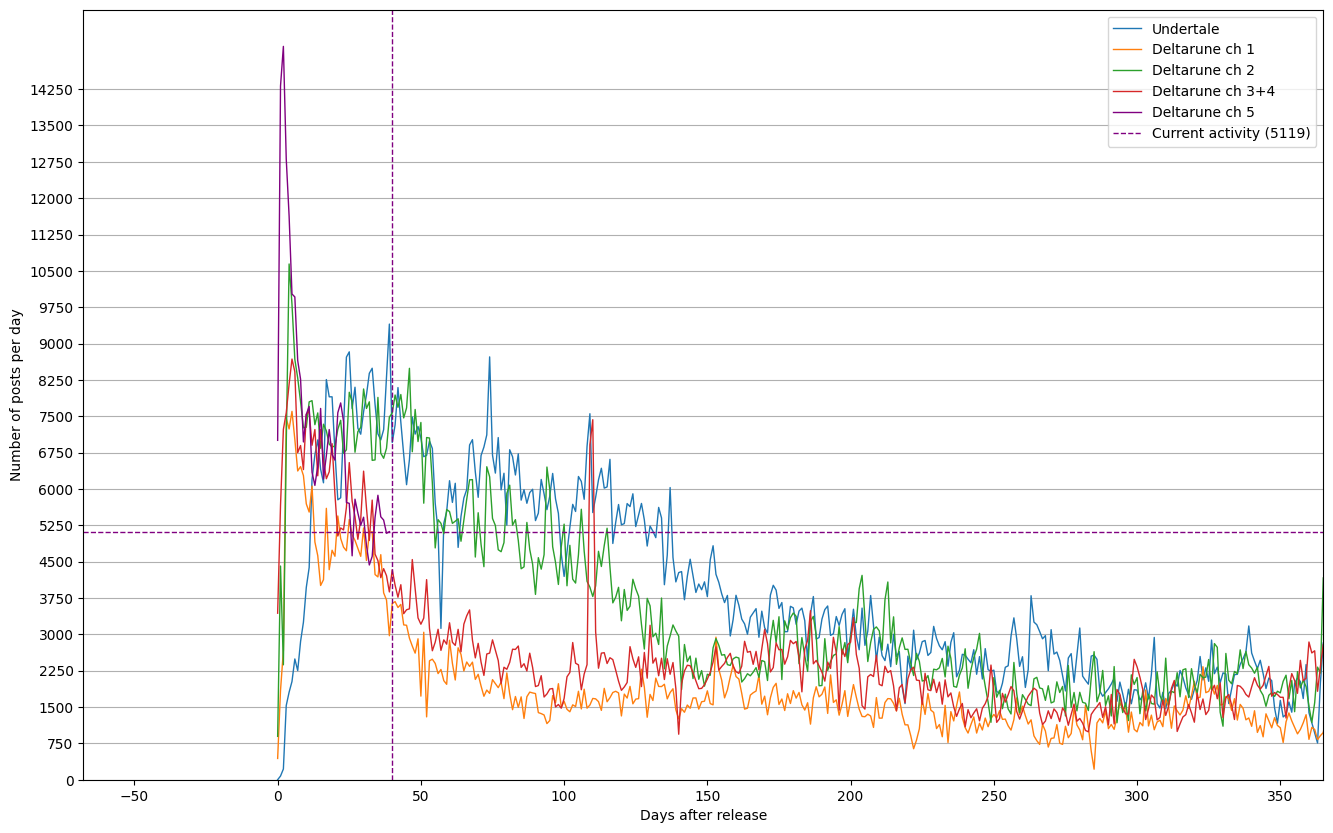Select the 6000 y-axis tick label
This screenshot has height=833, width=1333.
pos(59,490)
